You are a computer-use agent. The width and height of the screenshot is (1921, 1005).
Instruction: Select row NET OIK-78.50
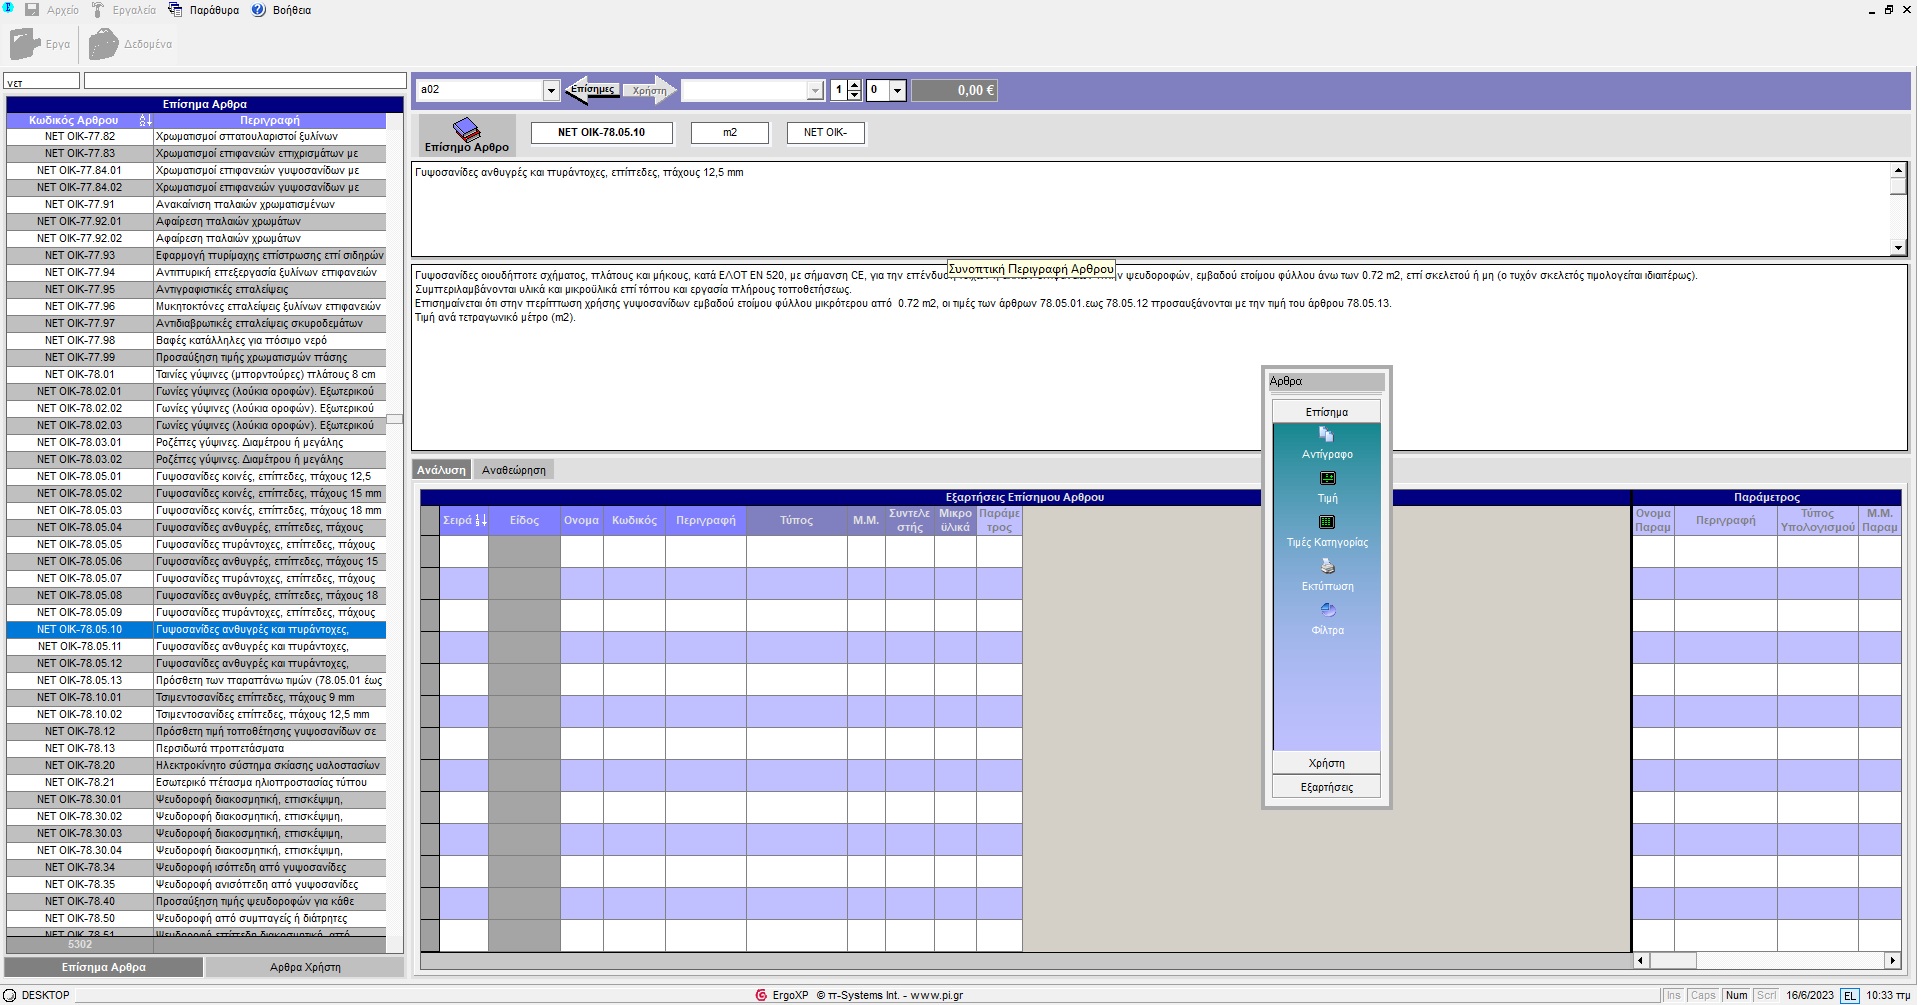click(196, 918)
